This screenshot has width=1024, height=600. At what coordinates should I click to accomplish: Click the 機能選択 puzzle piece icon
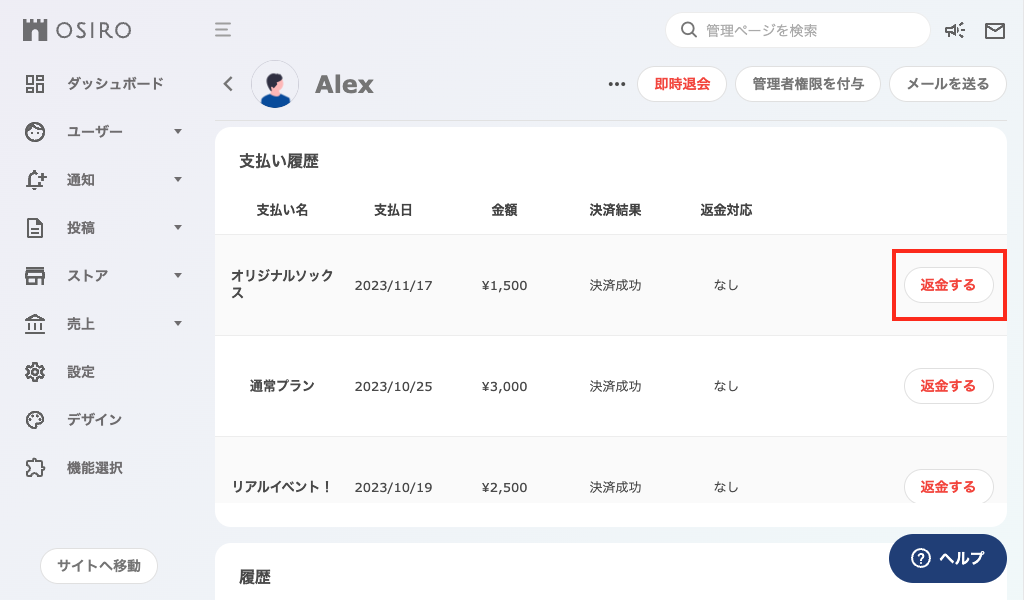click(35, 467)
